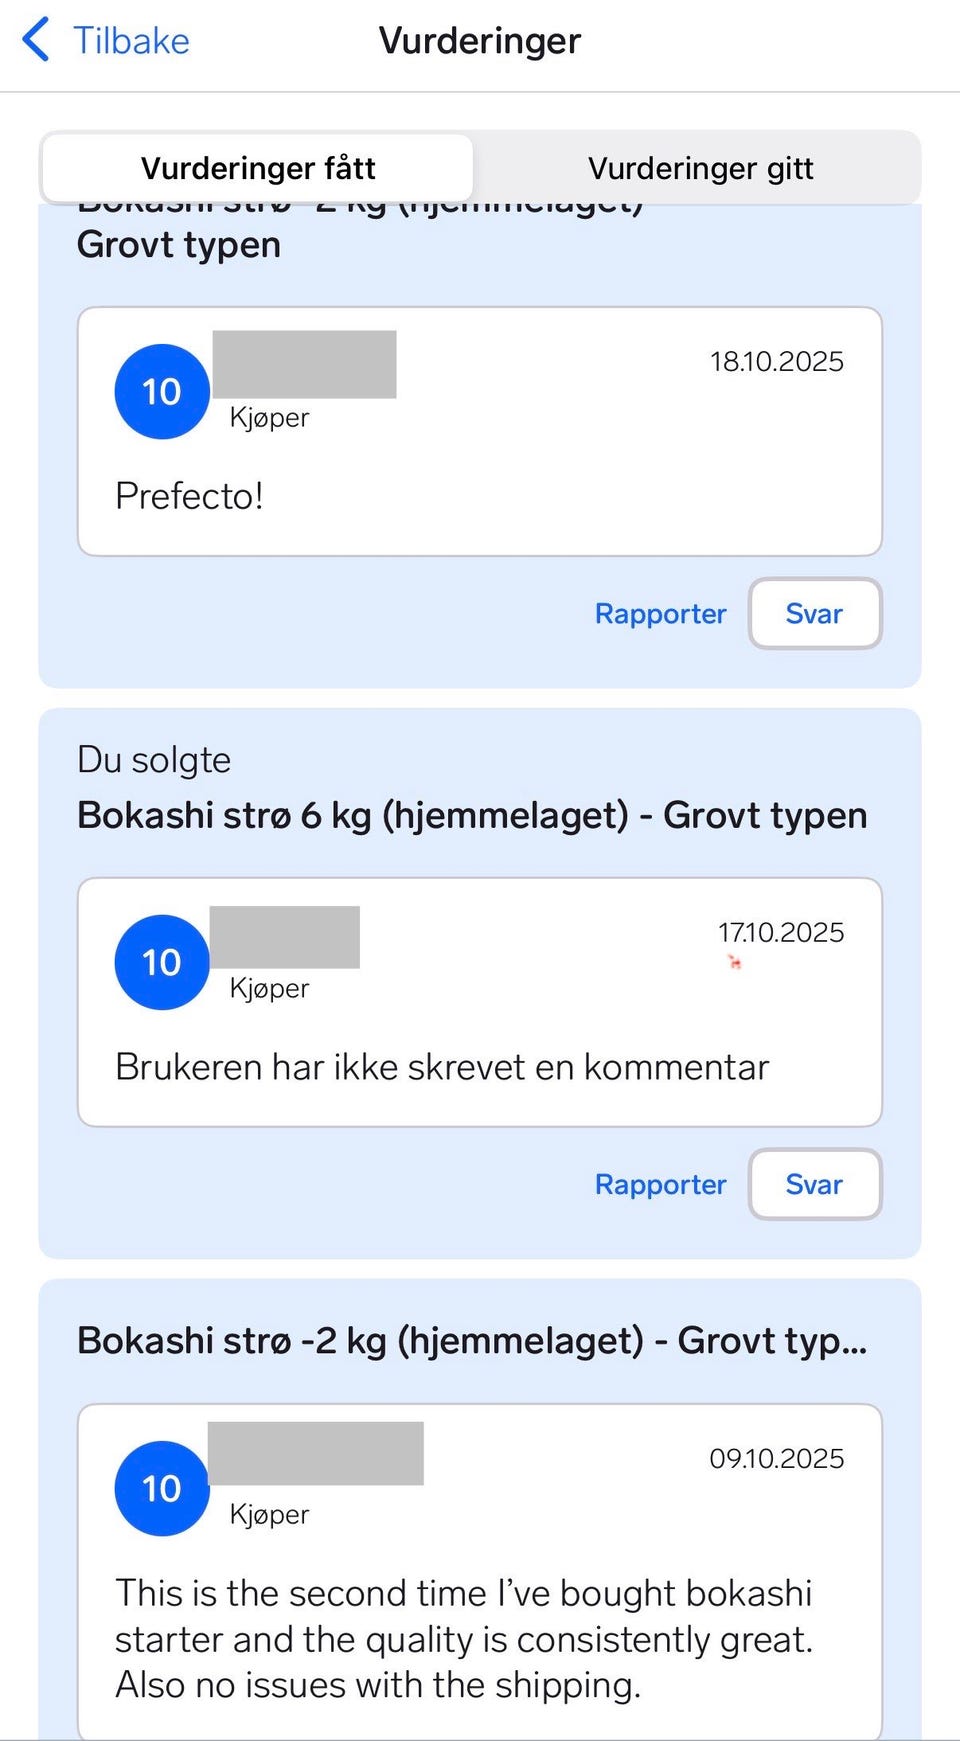Click the score badge on the Prefecto! review
The height and width of the screenshot is (1741, 960).
[x=162, y=392]
